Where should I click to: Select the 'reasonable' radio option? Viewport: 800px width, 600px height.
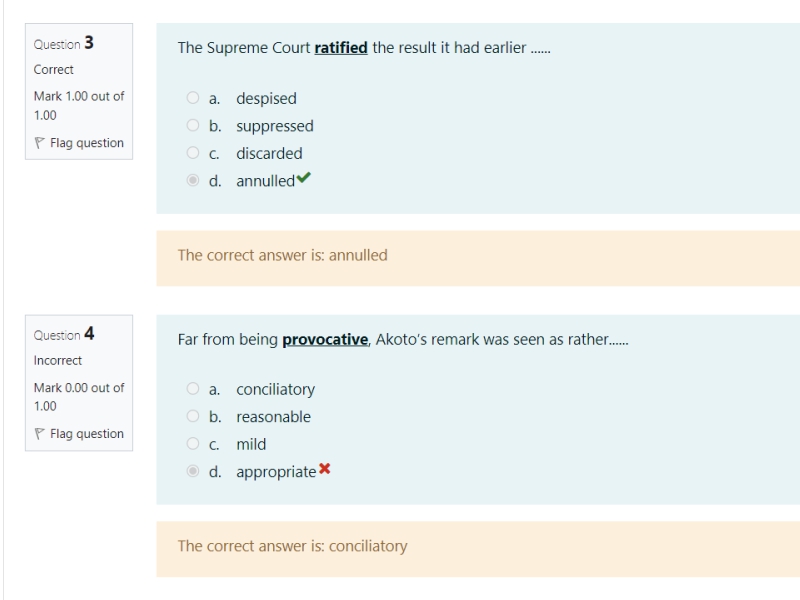[192, 417]
